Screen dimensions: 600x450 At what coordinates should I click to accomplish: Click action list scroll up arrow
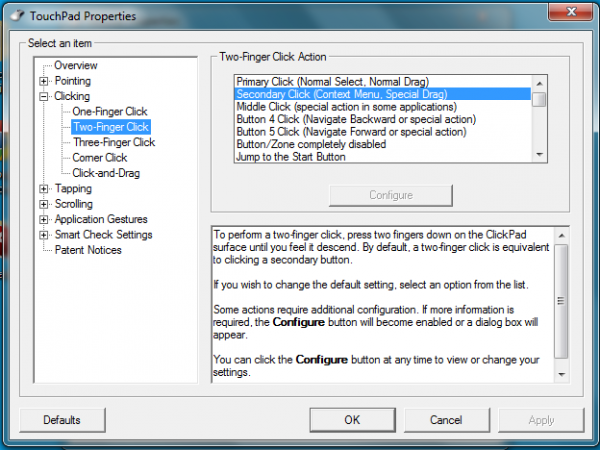click(x=539, y=83)
